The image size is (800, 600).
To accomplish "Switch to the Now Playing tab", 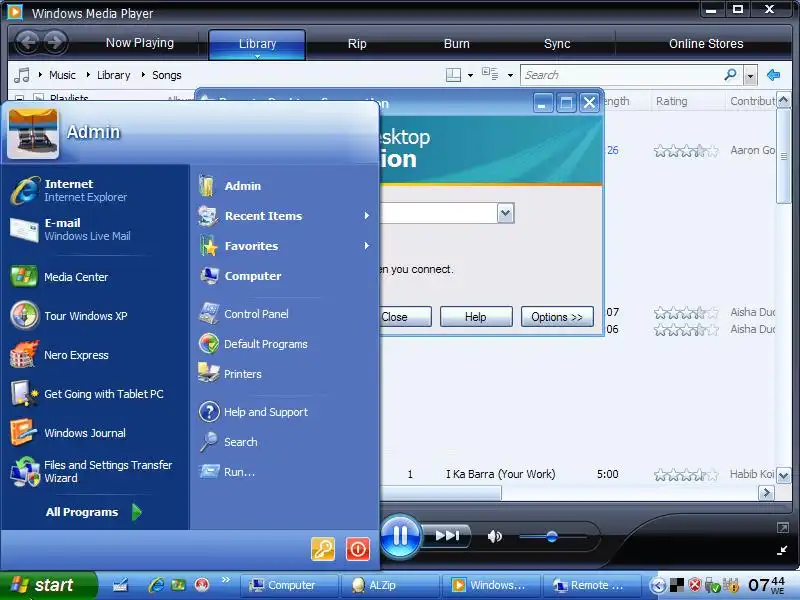I will 140,43.
